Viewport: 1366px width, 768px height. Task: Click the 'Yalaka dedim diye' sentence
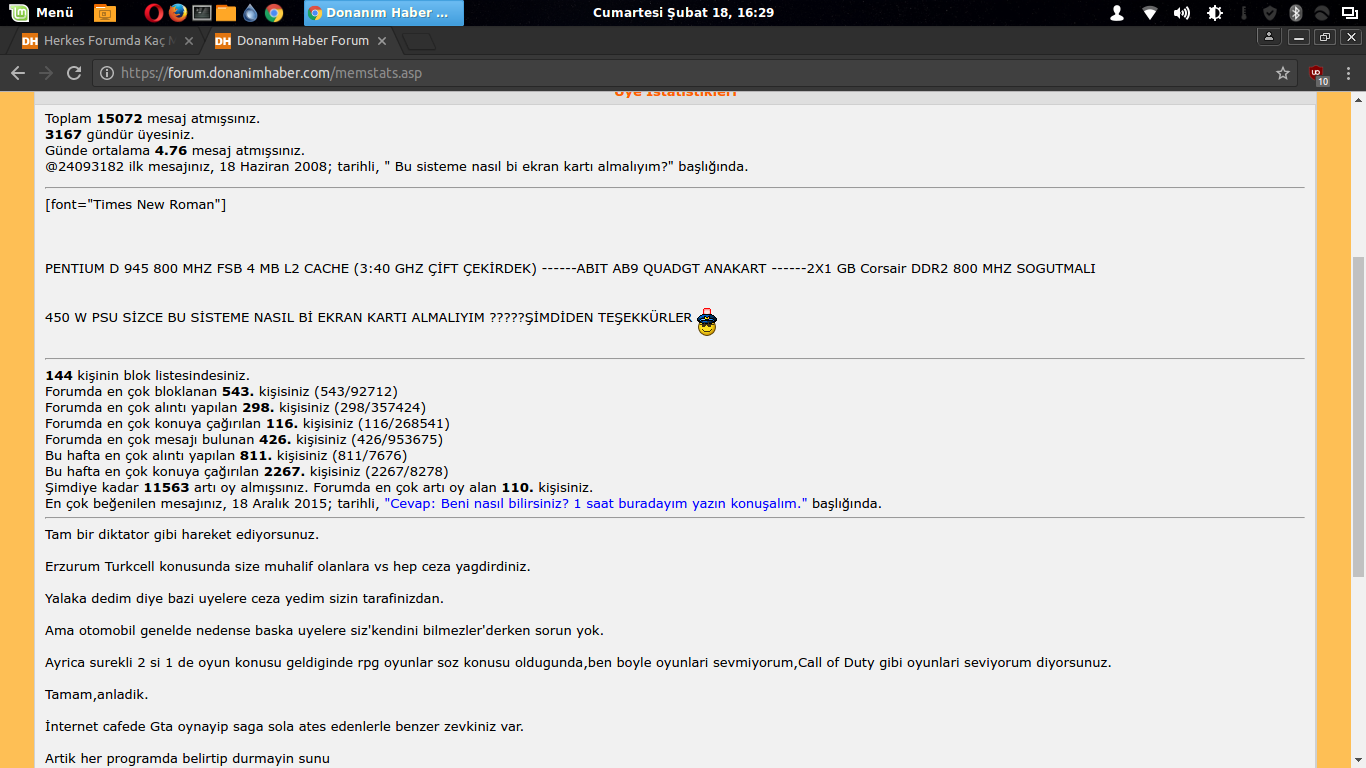[x=244, y=598]
